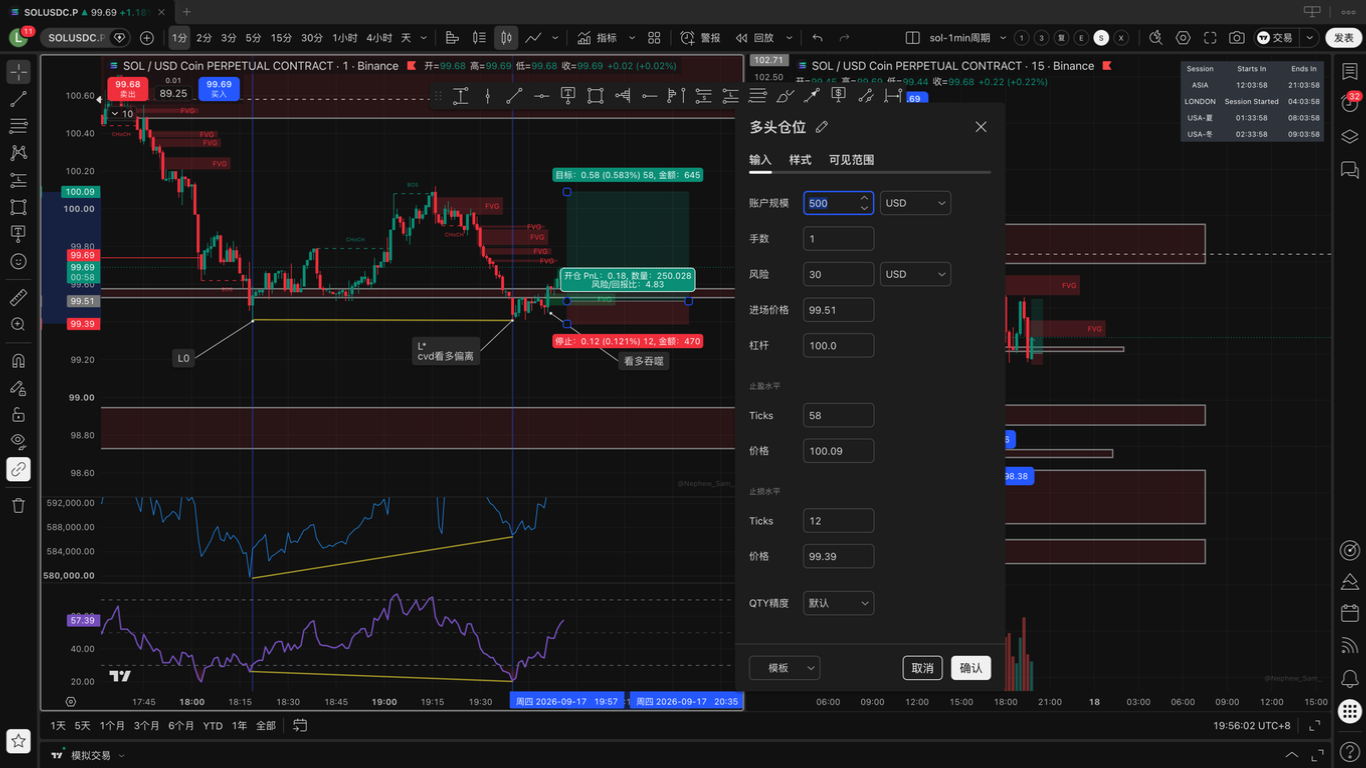
Task: Select the highlighted S layout circle button
Action: (x=1101, y=38)
